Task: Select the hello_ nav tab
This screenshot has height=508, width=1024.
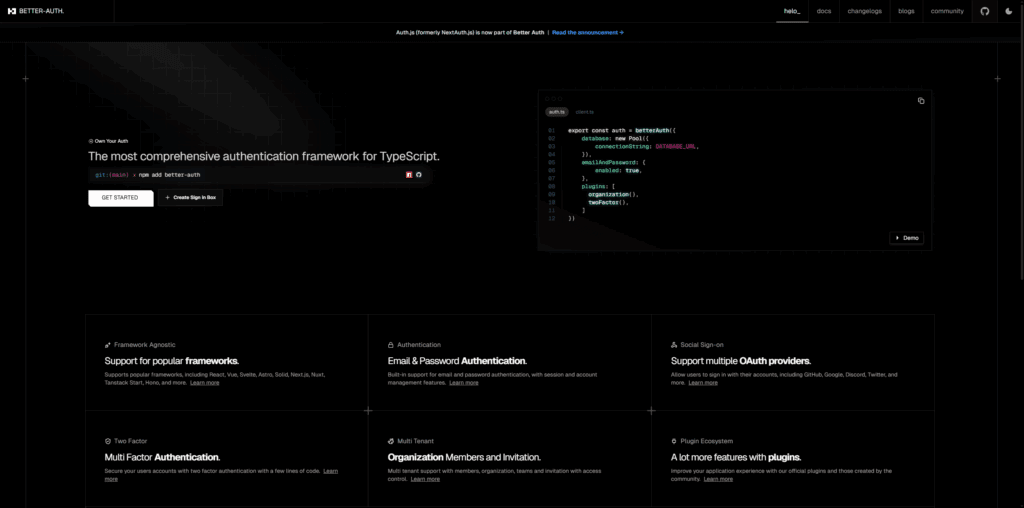Action: pos(792,11)
